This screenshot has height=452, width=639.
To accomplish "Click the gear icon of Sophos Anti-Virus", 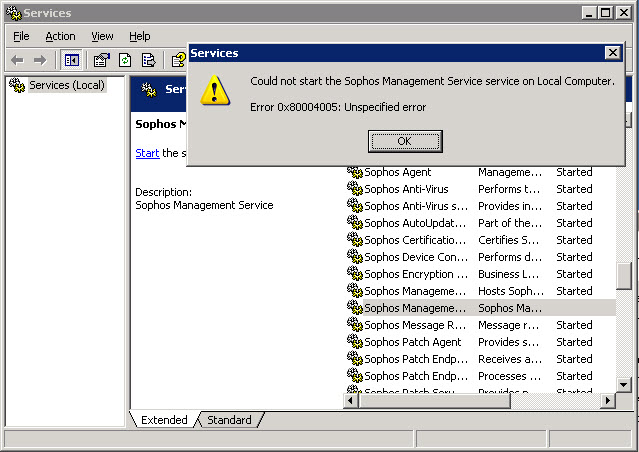I will [355, 189].
